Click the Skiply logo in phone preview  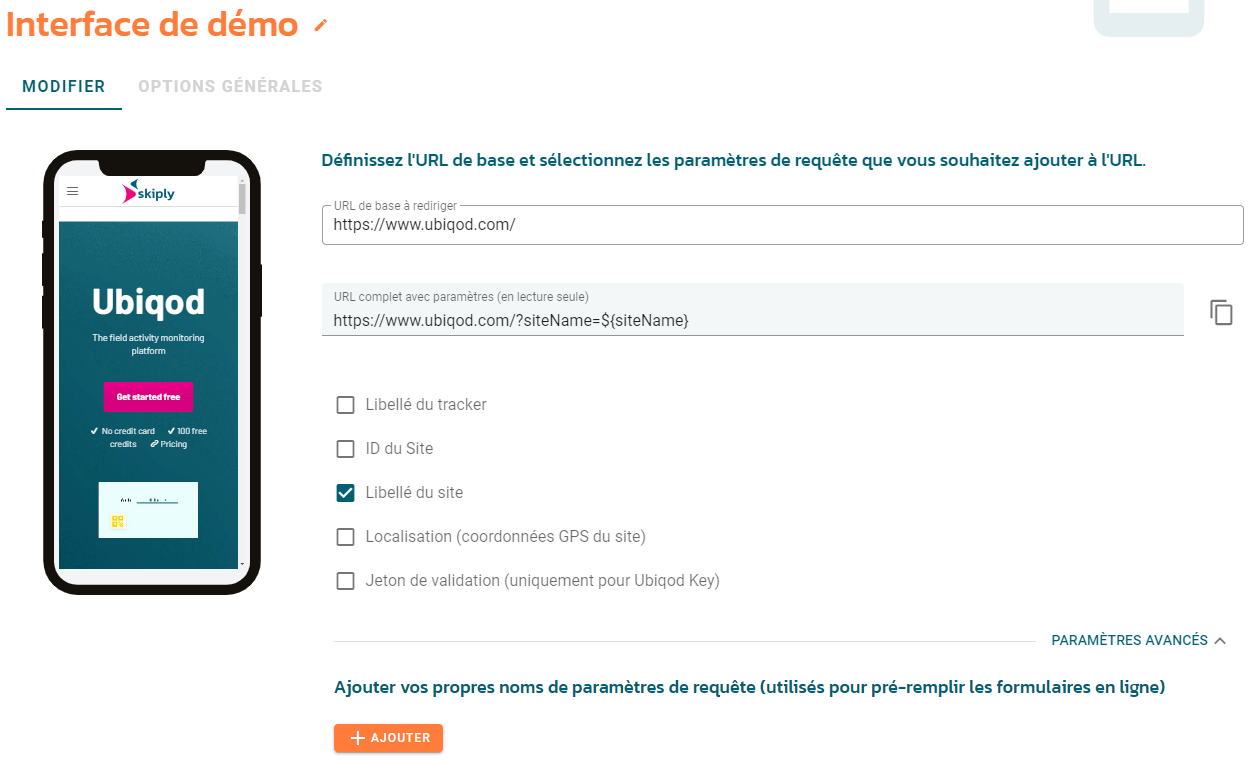pos(148,191)
